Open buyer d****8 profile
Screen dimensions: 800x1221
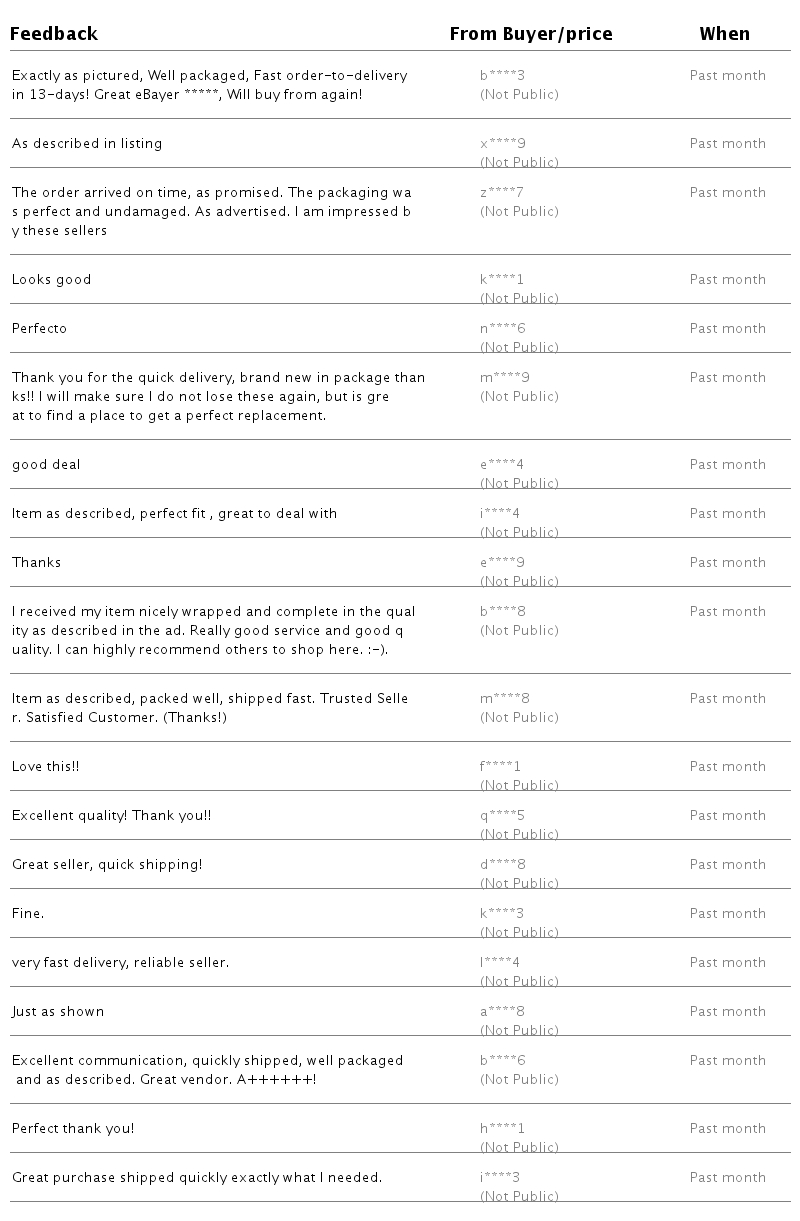tap(502, 864)
